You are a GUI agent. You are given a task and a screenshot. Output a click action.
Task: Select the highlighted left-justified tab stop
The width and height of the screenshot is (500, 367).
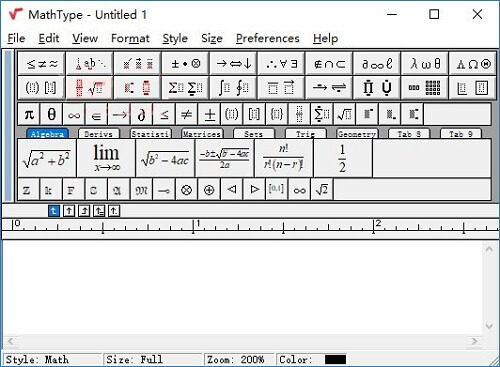coord(54,211)
